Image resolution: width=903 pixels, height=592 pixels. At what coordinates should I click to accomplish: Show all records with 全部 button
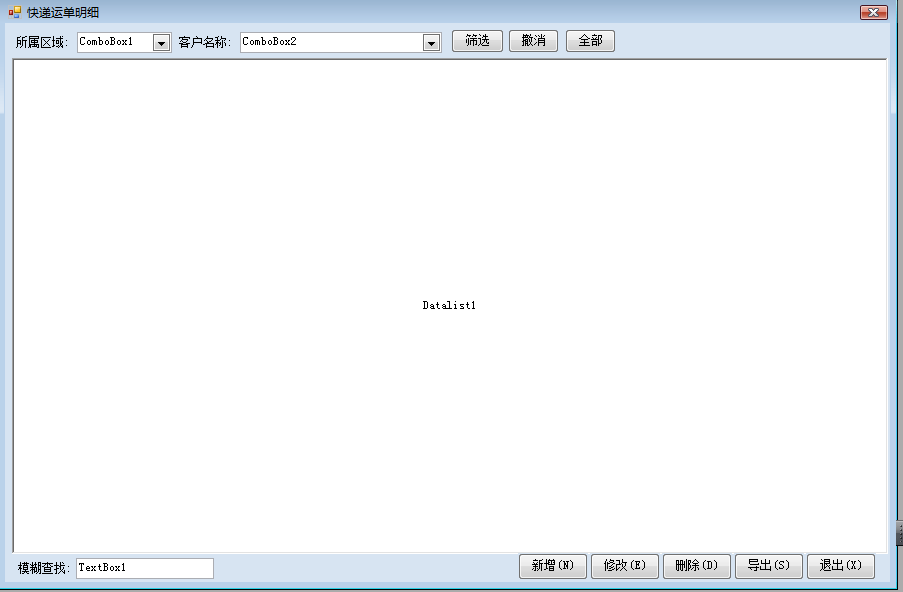click(590, 41)
